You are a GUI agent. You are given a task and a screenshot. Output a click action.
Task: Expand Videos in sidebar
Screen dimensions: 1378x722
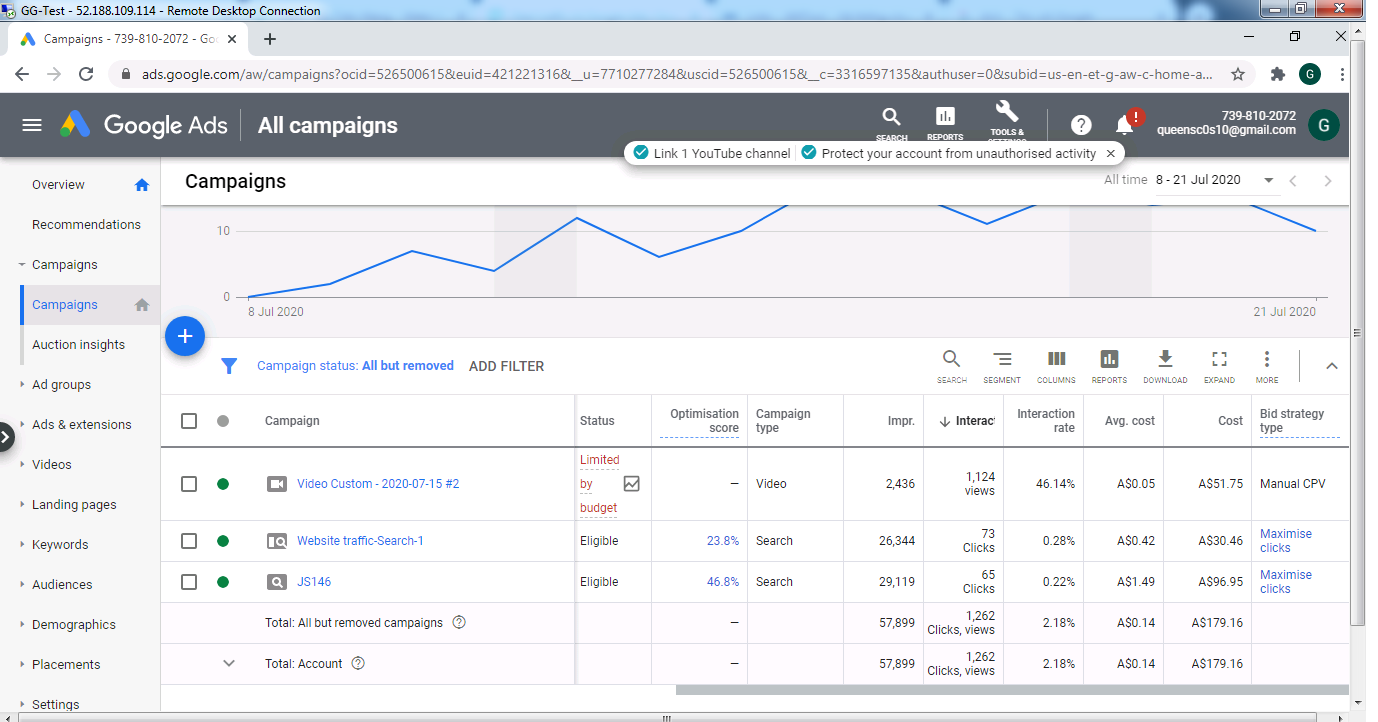(22, 465)
